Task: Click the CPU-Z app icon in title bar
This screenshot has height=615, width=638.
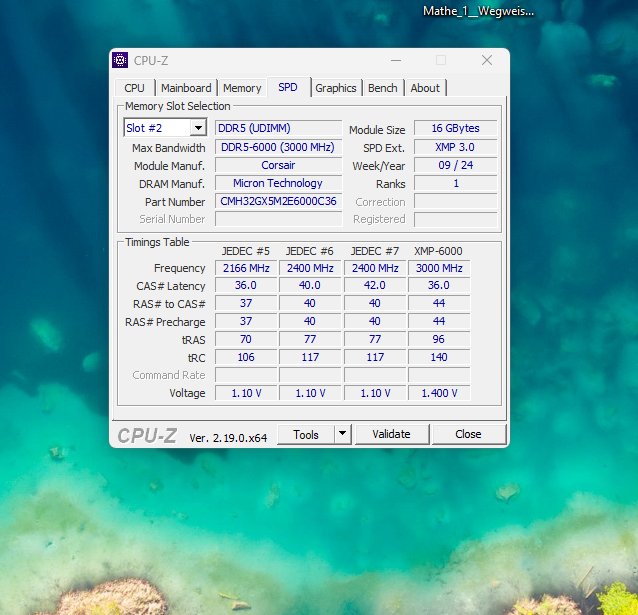Action: (x=120, y=60)
